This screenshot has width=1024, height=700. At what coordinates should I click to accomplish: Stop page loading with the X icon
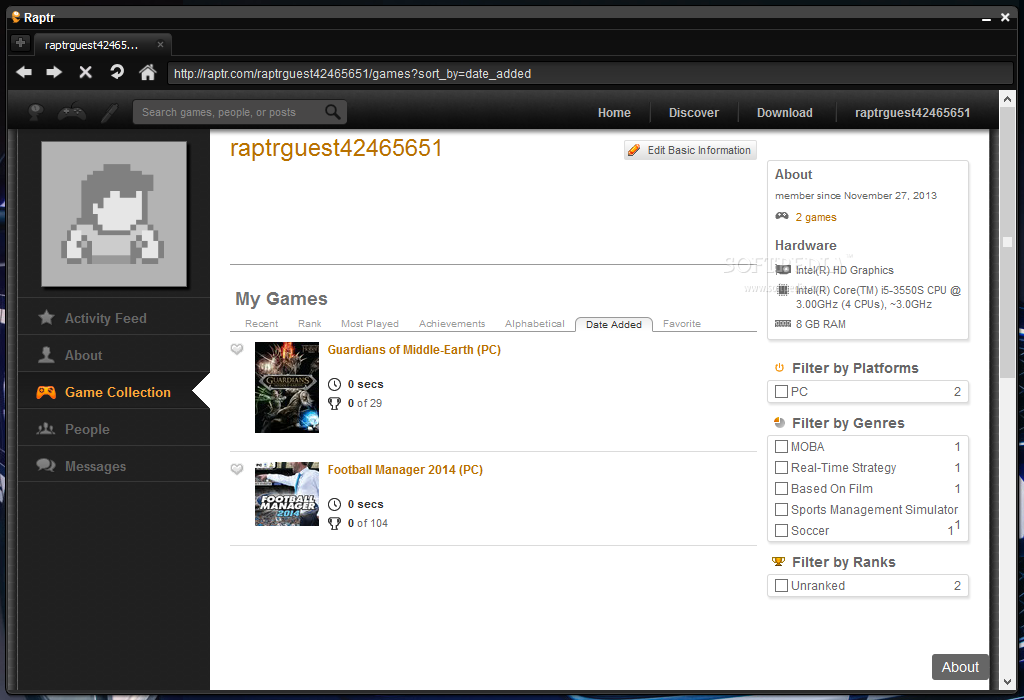coord(86,72)
